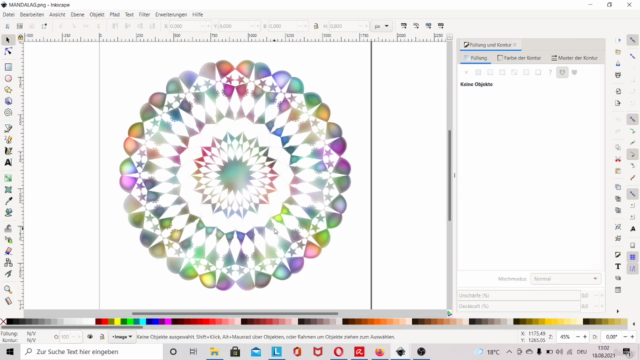Select the Calligraphy tool
This screenshot has width=640, height=360.
pos(8,151)
